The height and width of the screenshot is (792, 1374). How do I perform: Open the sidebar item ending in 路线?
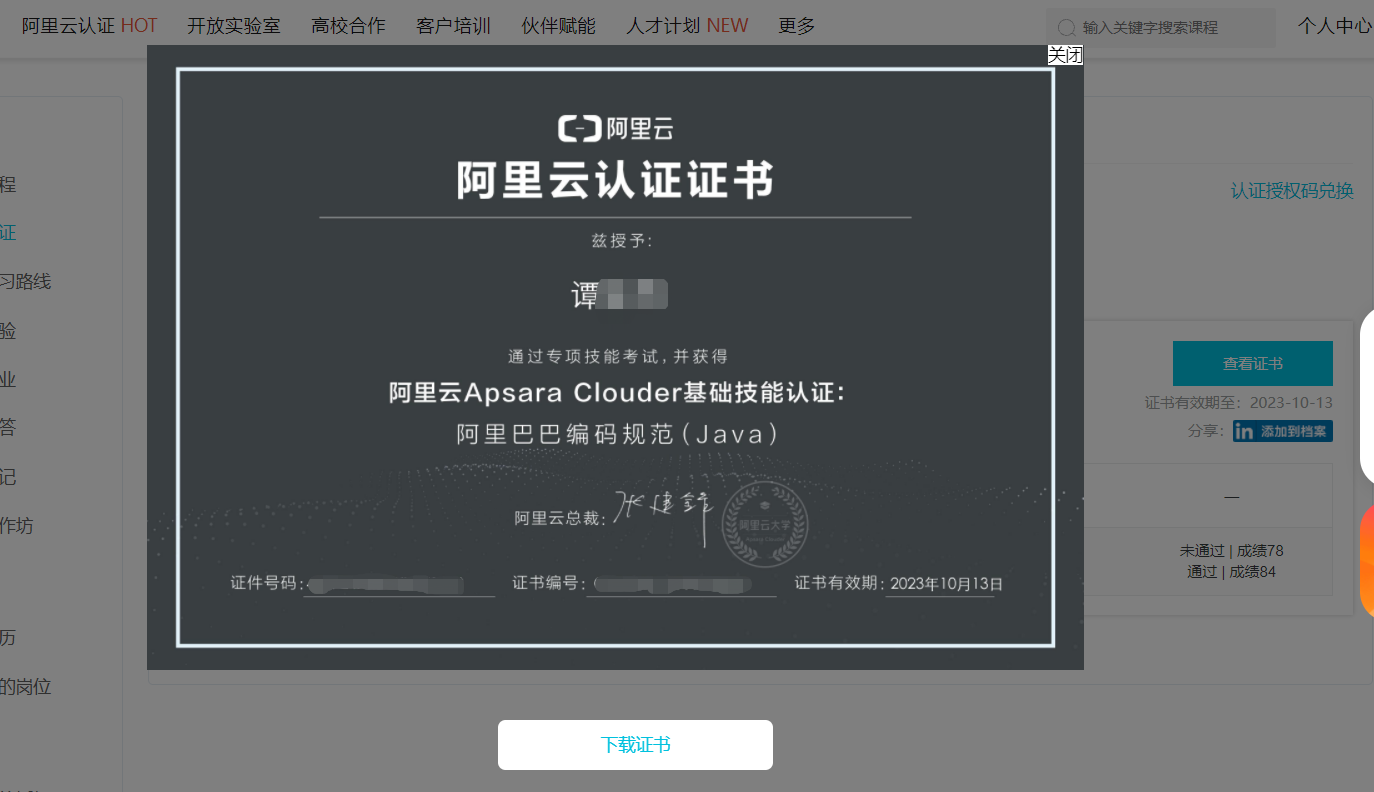pos(25,282)
